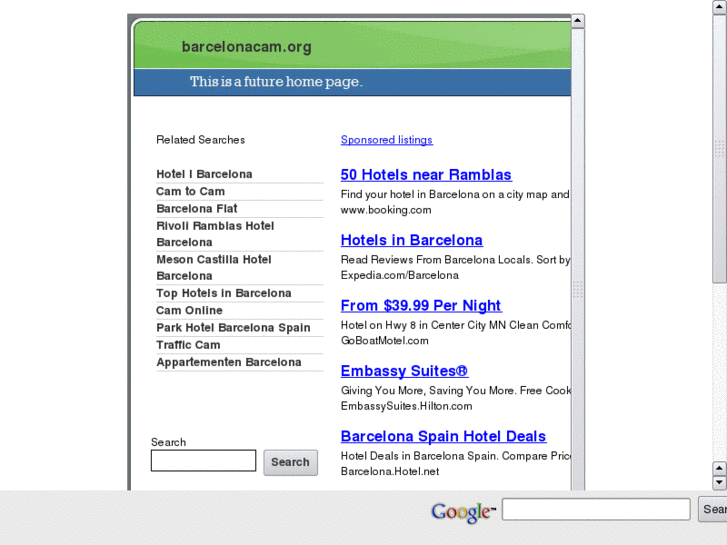727x545 pixels.
Task: Click the Expedia.com/Barcelona URL text
Action: pos(400,275)
